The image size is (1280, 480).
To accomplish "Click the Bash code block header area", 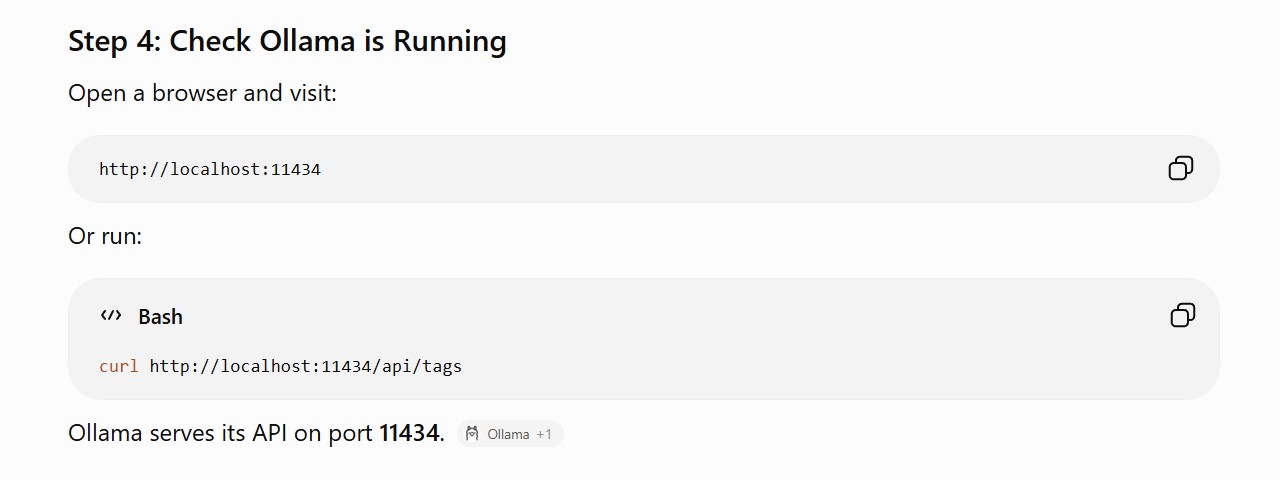I will pos(640,316).
